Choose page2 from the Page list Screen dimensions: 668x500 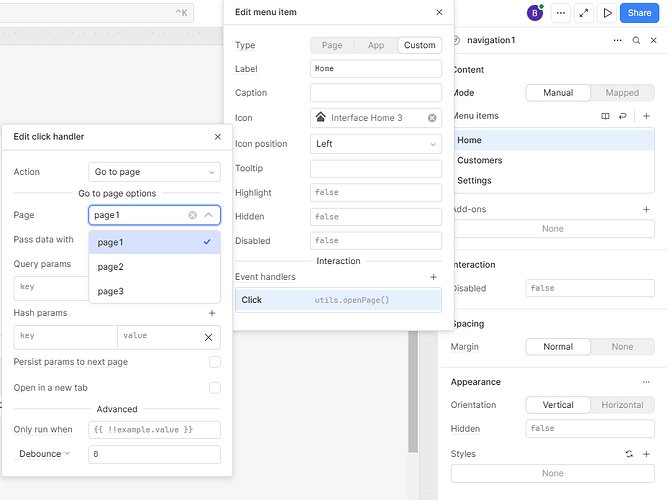155,267
